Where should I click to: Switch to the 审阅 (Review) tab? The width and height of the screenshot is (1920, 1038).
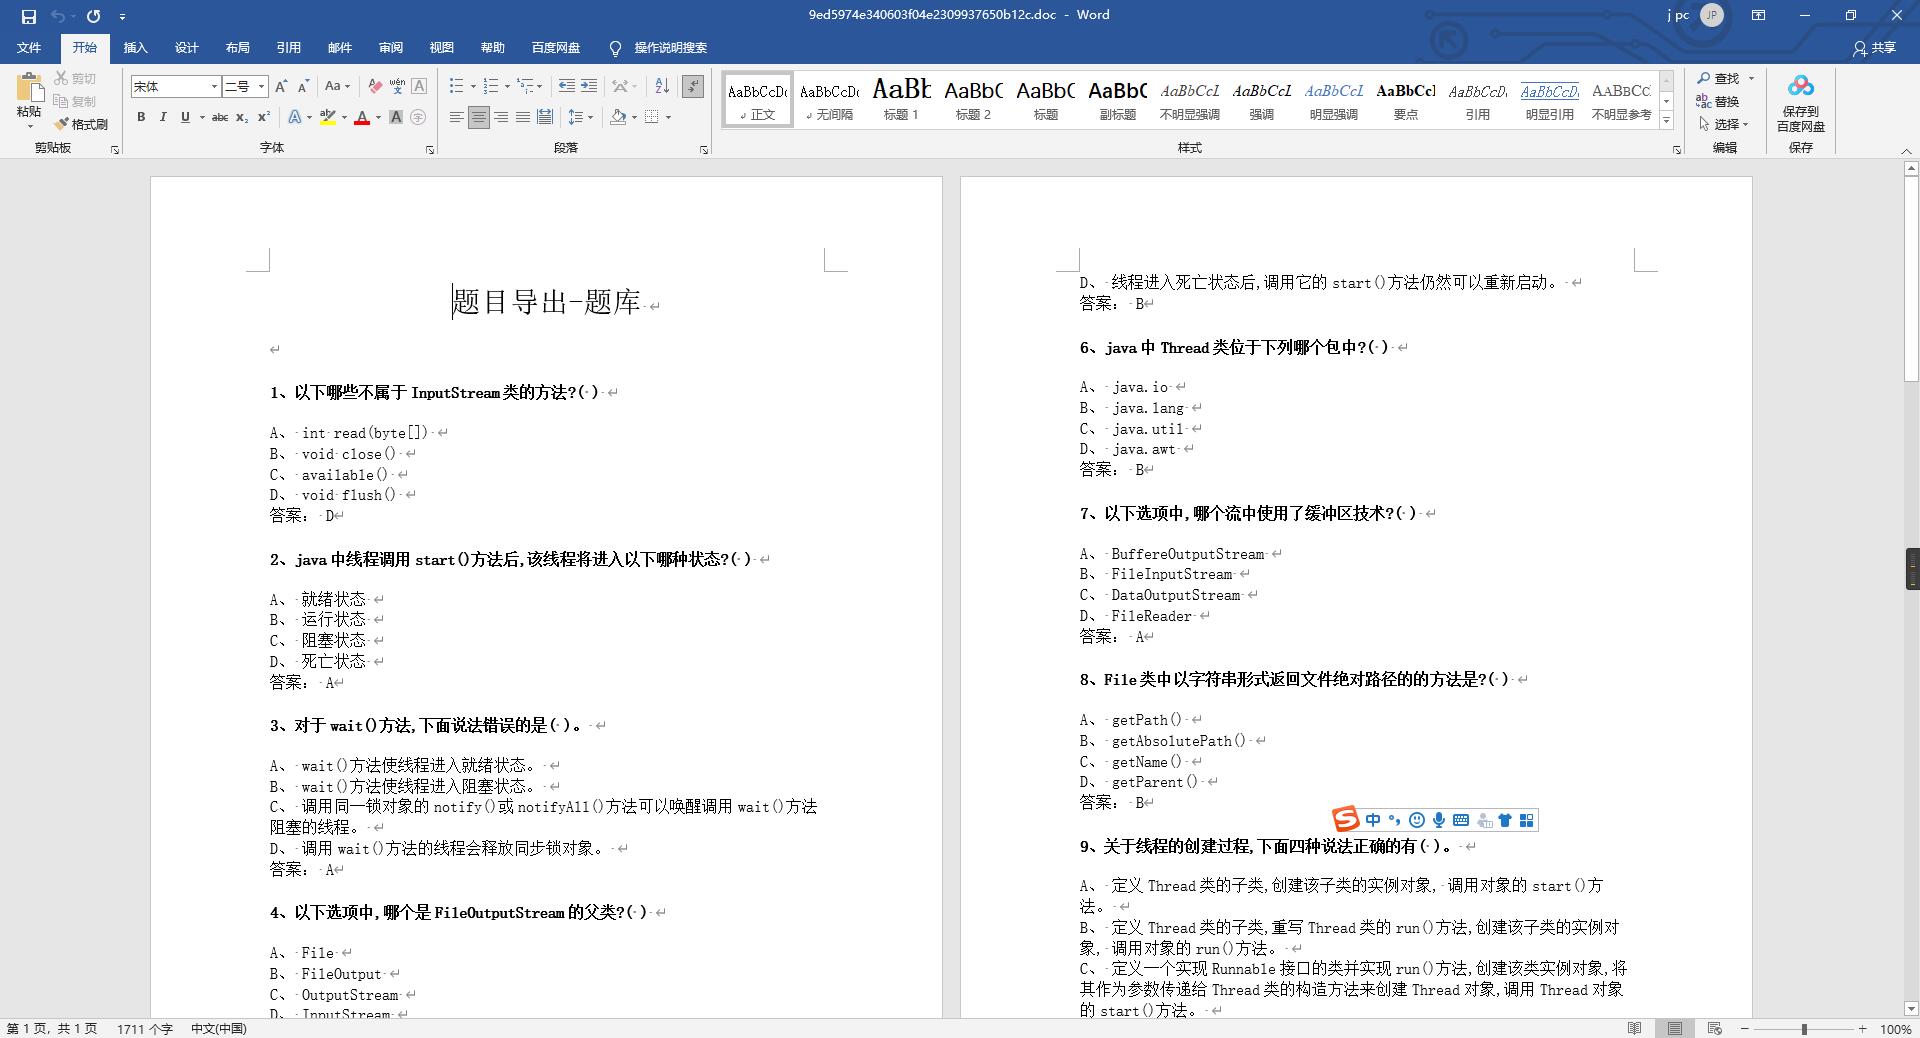pos(390,48)
